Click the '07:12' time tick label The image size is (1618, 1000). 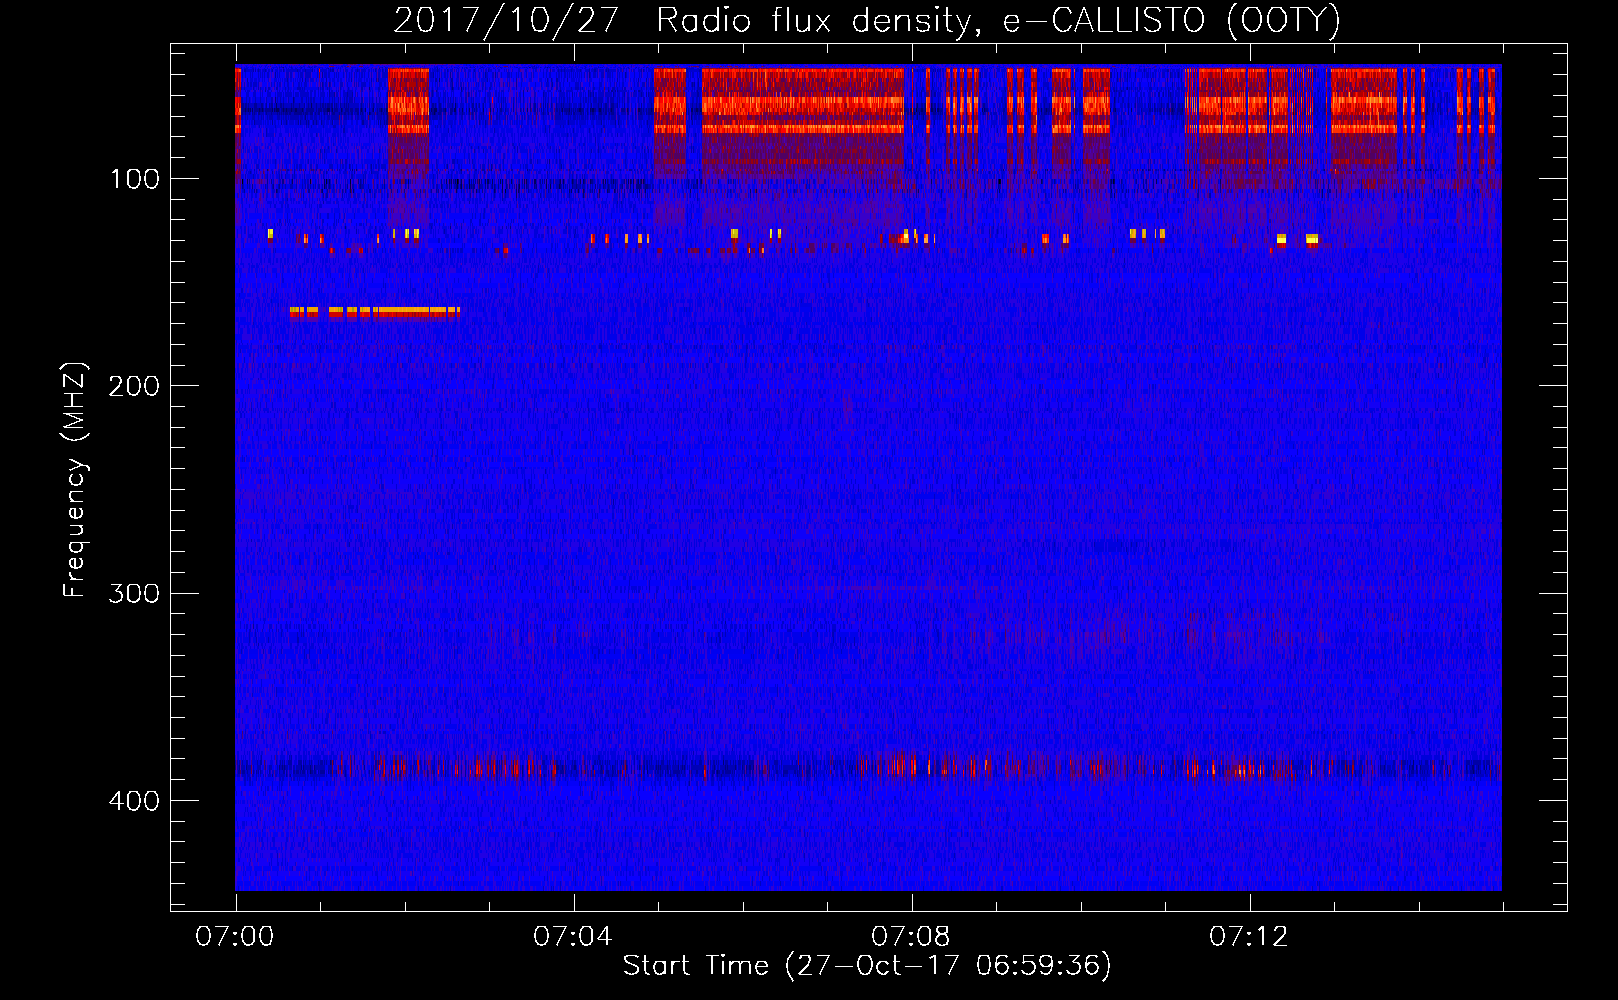point(1249,936)
